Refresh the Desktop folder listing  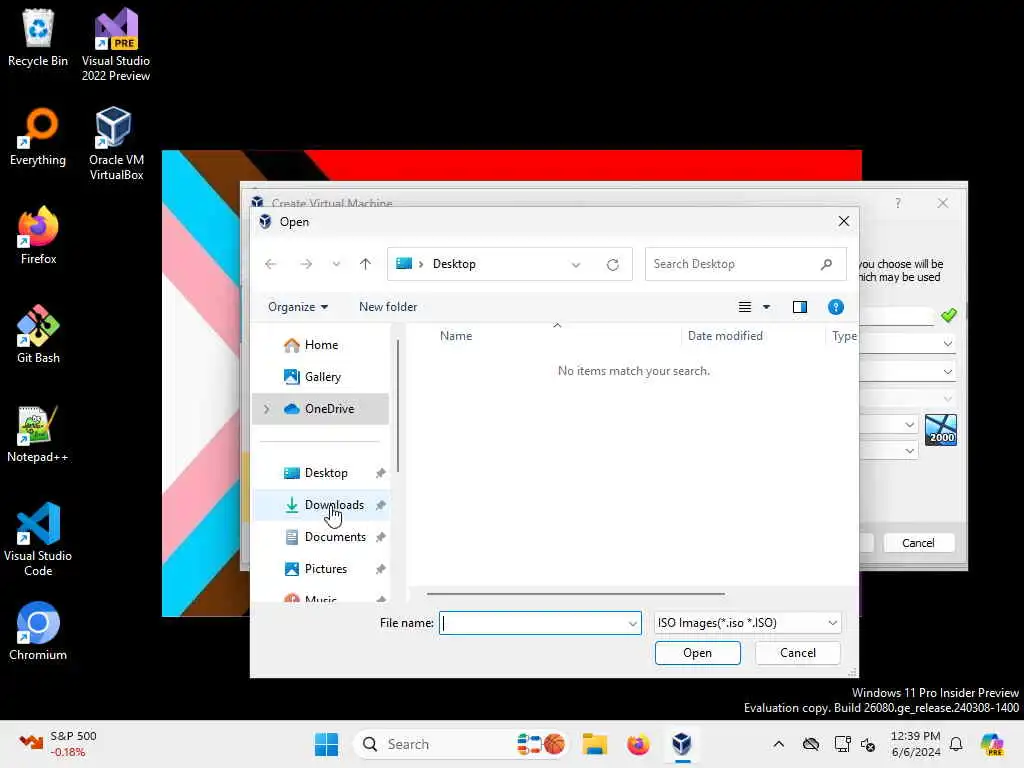[x=613, y=264]
